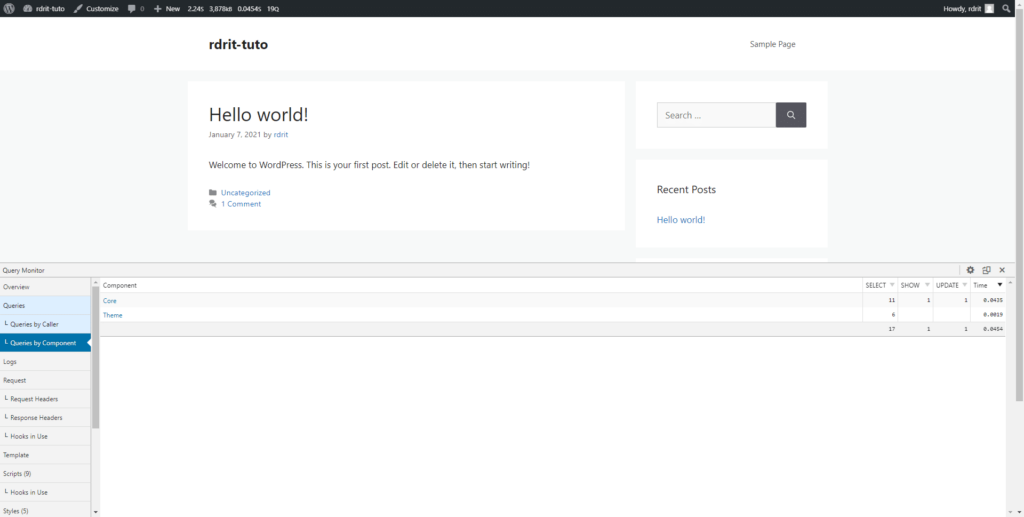Sort by Time column arrow
Image resolution: width=1024 pixels, height=517 pixels.
(999, 285)
